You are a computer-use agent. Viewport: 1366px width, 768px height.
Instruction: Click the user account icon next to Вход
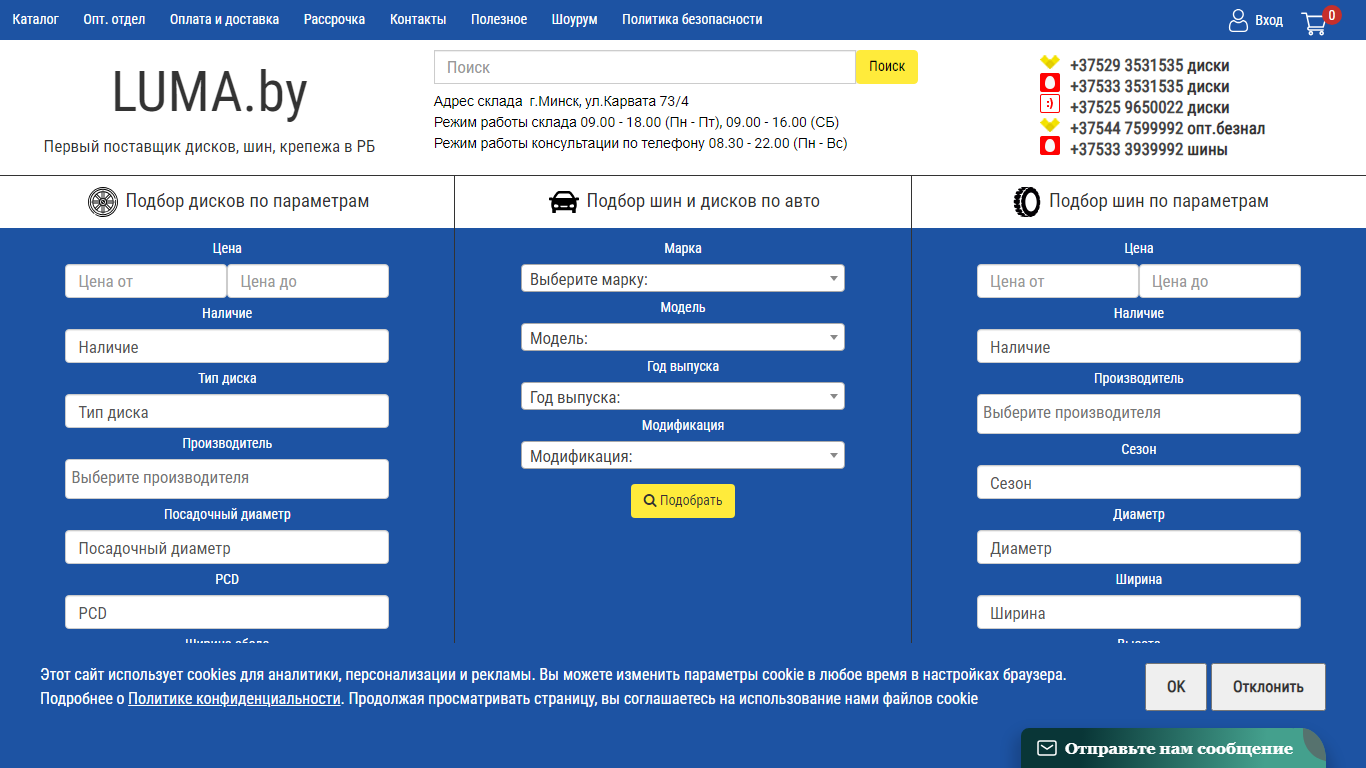[1238, 20]
